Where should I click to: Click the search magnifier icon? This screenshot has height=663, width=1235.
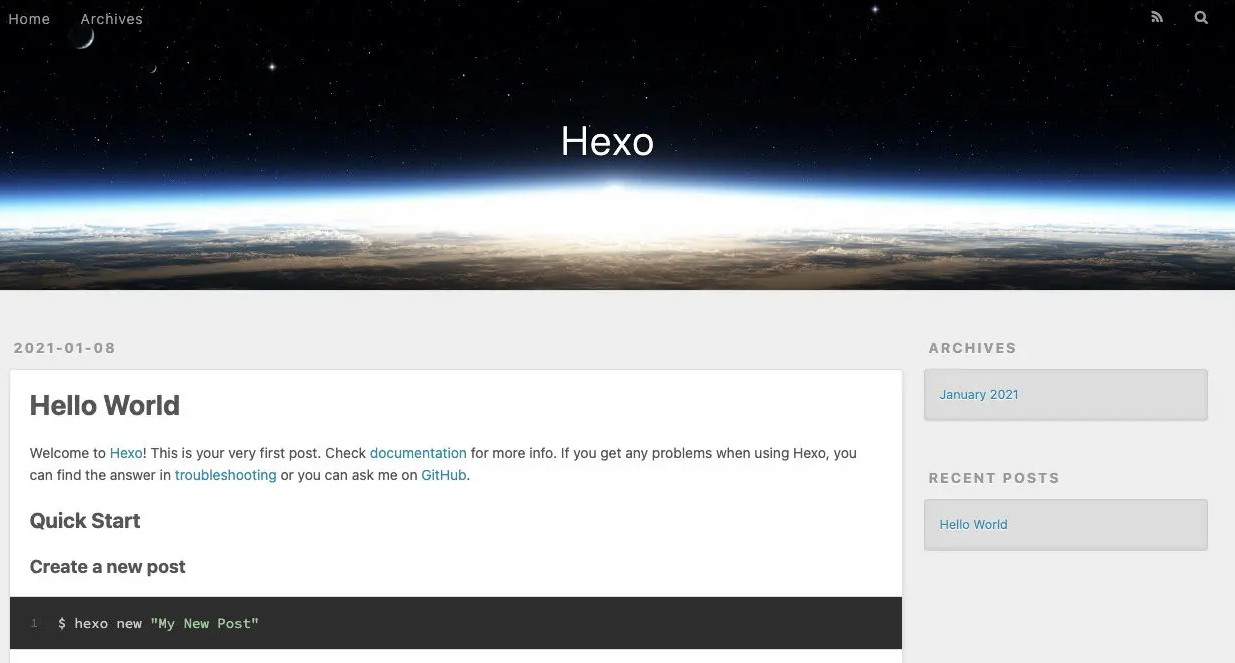[x=1201, y=17]
